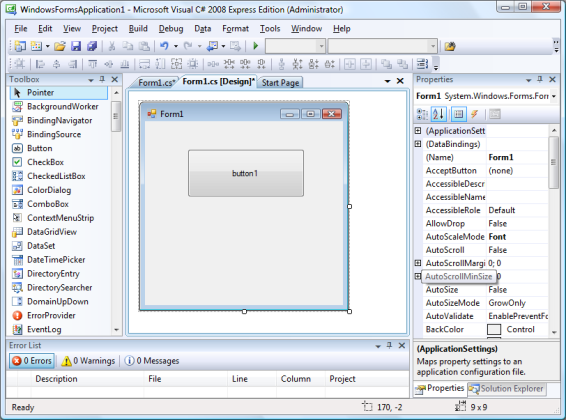Click the Save All icon

pyautogui.click(x=92, y=46)
